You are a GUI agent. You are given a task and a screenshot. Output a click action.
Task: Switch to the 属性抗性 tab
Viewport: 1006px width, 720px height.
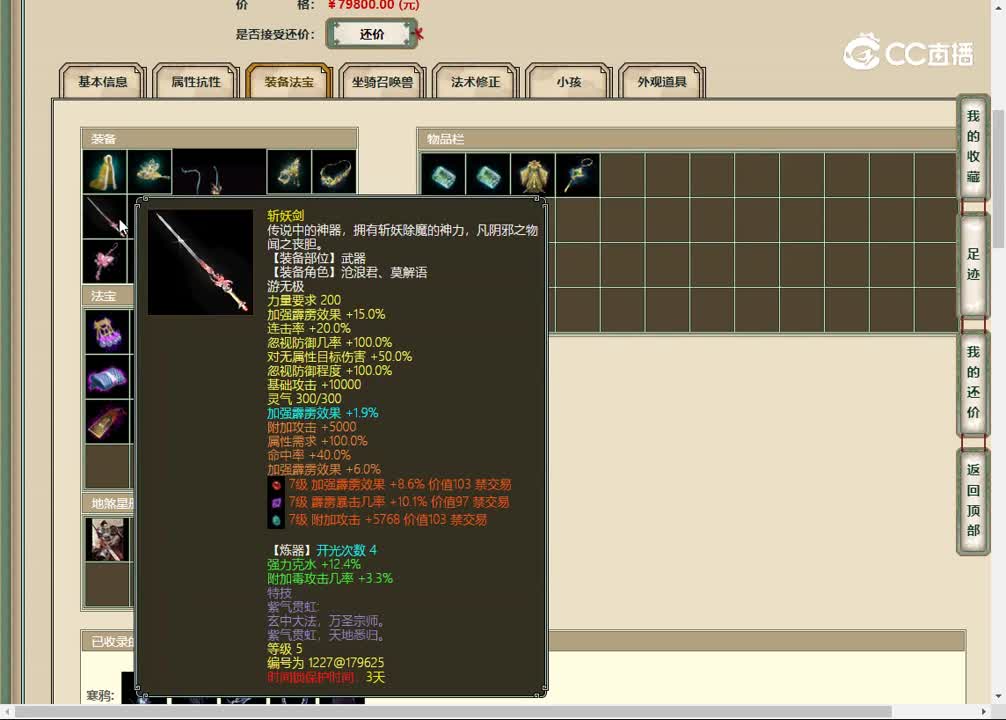pos(196,81)
